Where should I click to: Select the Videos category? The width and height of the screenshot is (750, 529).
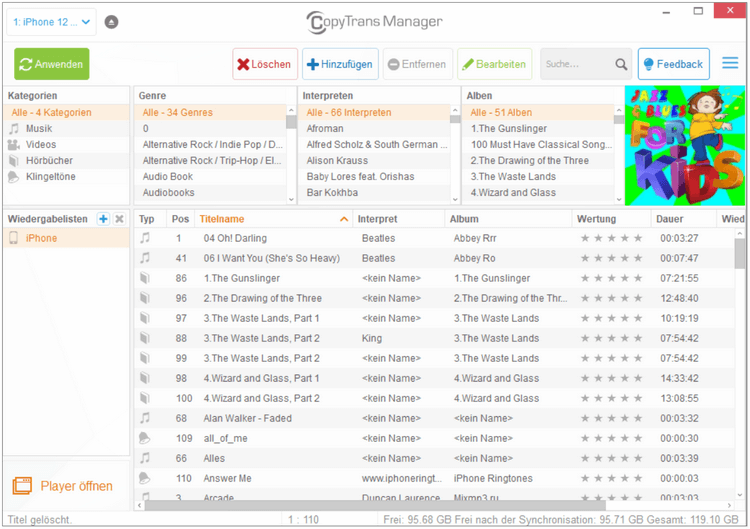coord(66,144)
